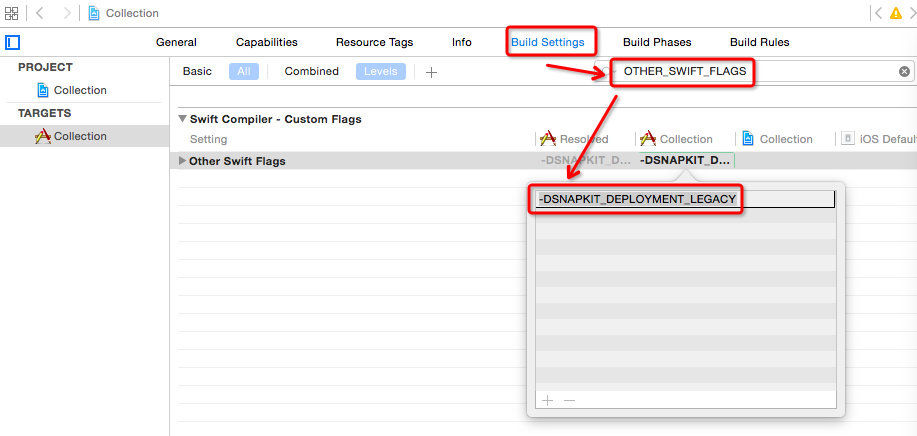Switch to Resource Tags tab
This screenshot has height=436, width=917.
(374, 42)
